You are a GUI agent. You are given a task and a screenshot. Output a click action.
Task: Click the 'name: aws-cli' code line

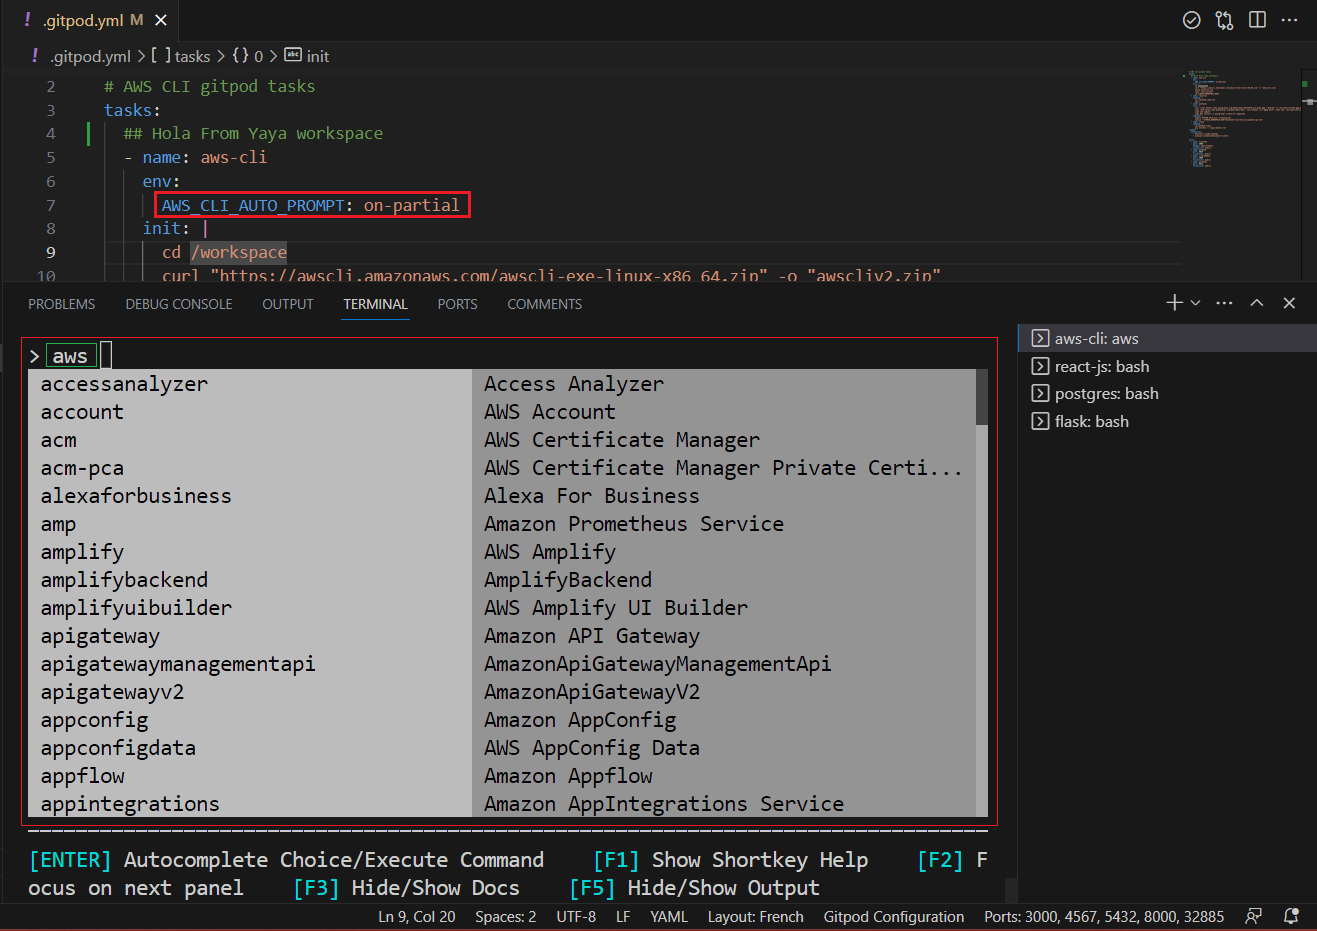[205, 157]
